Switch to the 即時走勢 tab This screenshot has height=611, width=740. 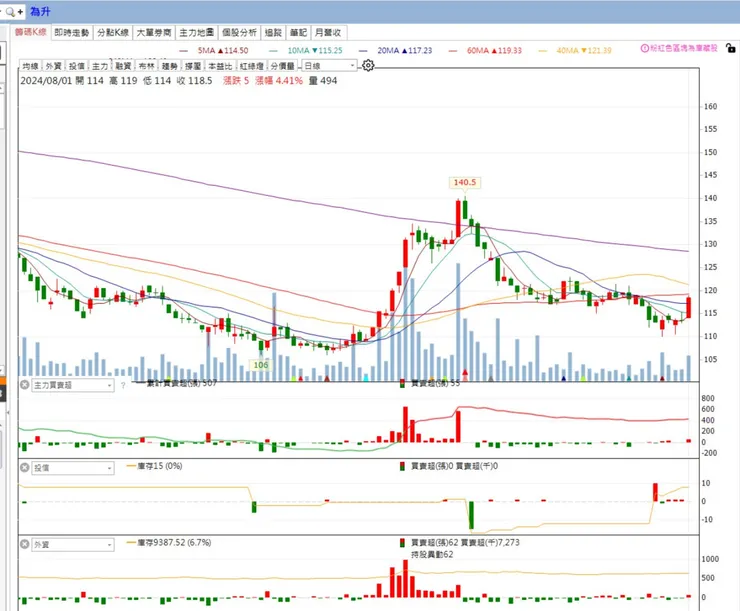click(72, 33)
